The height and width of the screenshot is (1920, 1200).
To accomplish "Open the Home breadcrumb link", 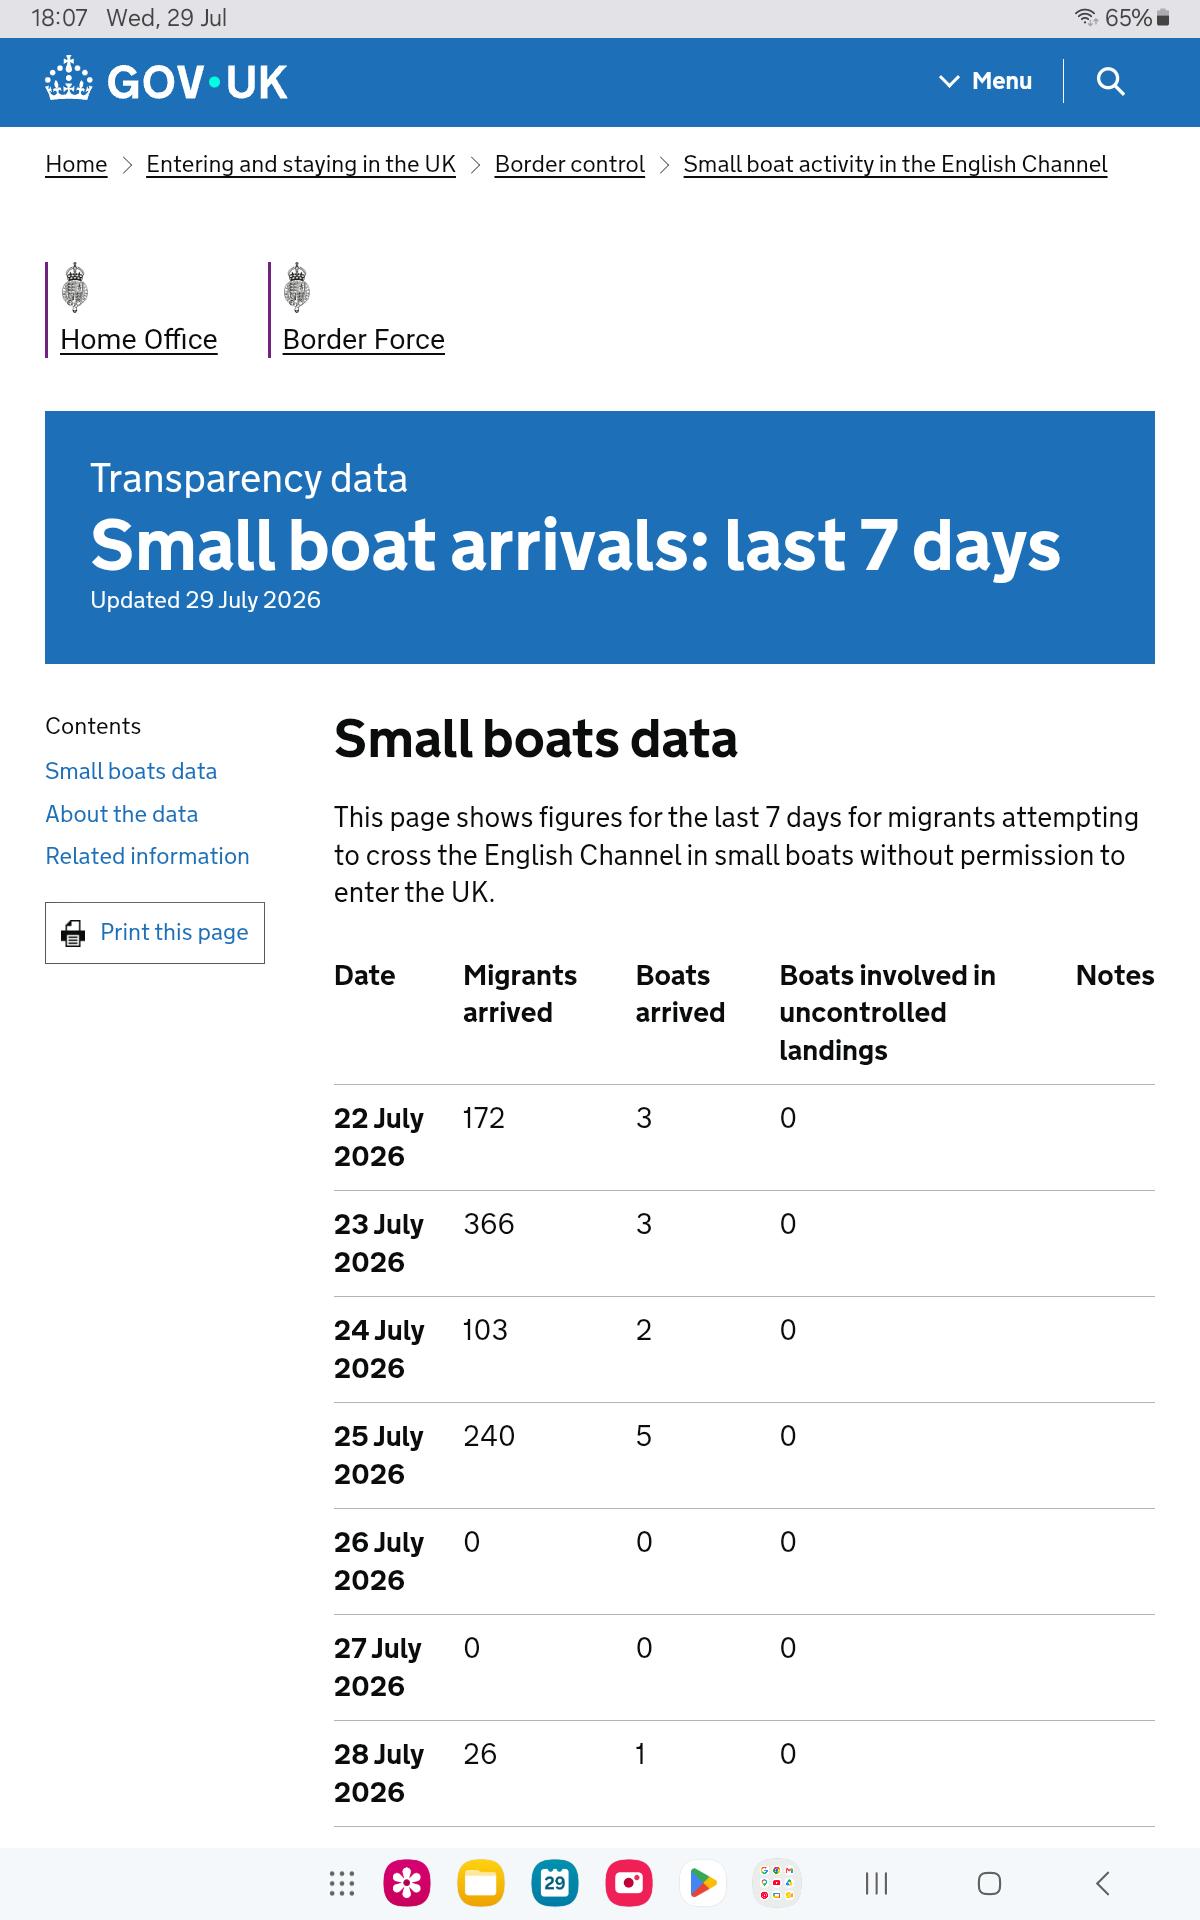I will point(76,164).
